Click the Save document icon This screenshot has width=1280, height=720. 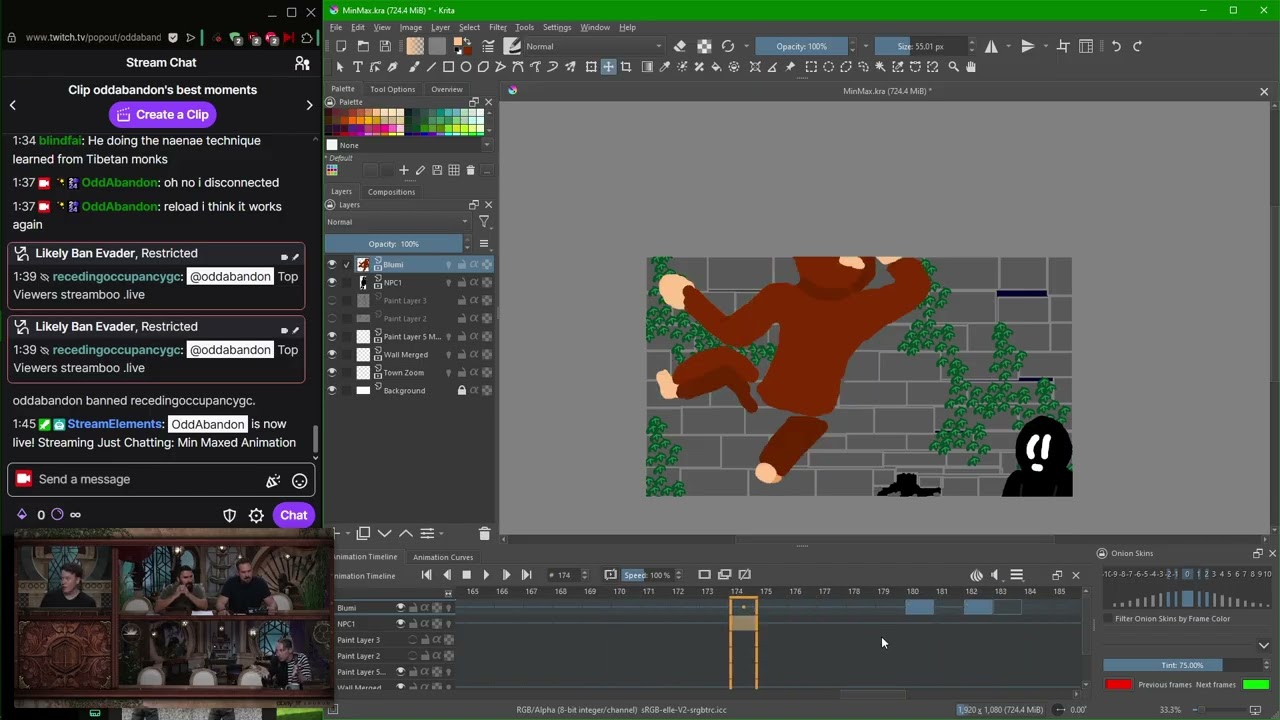[385, 46]
